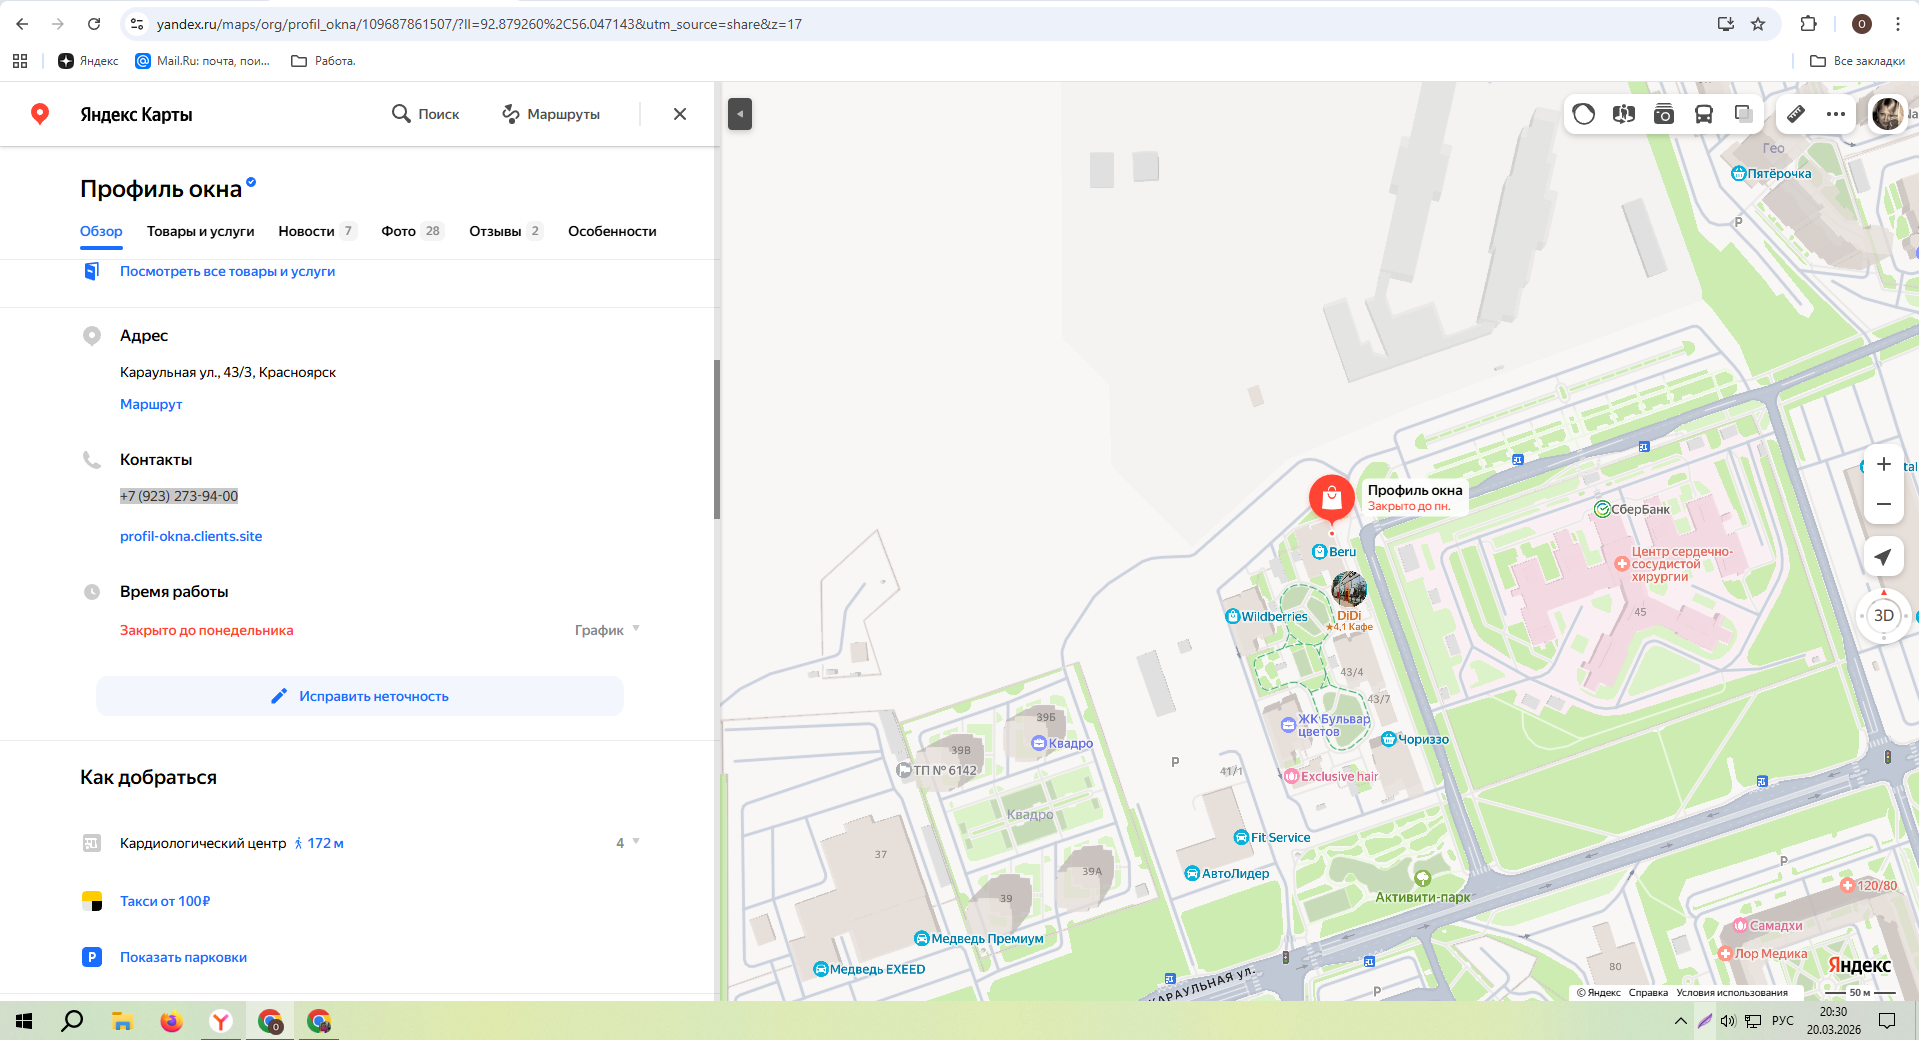Open Маршруты route planner
The height and width of the screenshot is (1040, 1919).
point(551,114)
